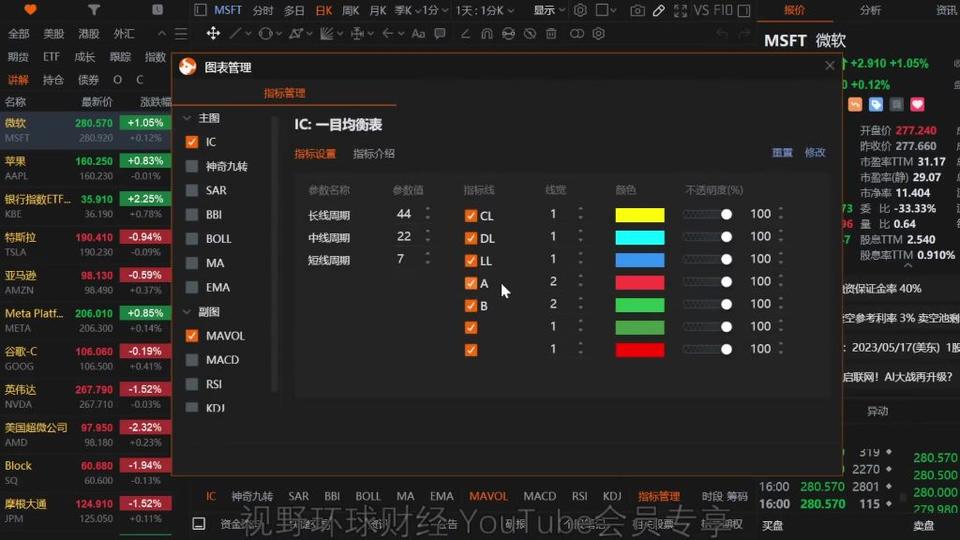Close the 图表管理 dialog

[x=830, y=66]
